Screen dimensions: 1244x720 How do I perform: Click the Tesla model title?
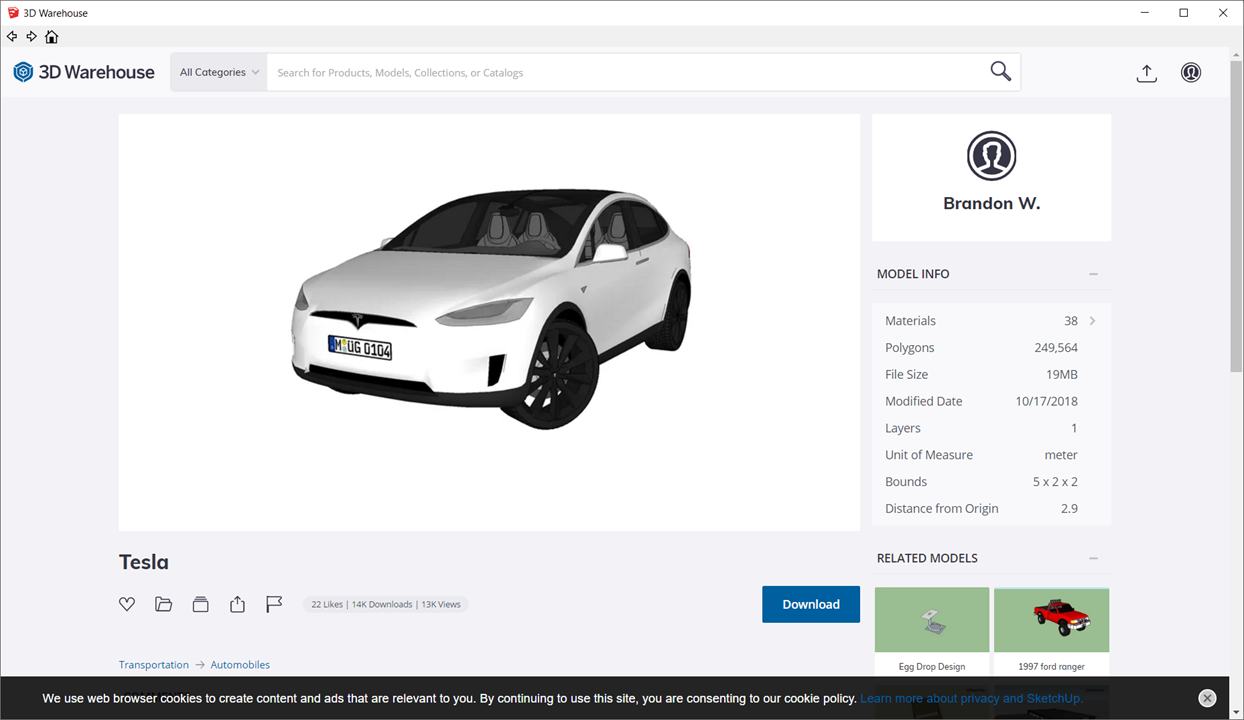click(x=144, y=562)
